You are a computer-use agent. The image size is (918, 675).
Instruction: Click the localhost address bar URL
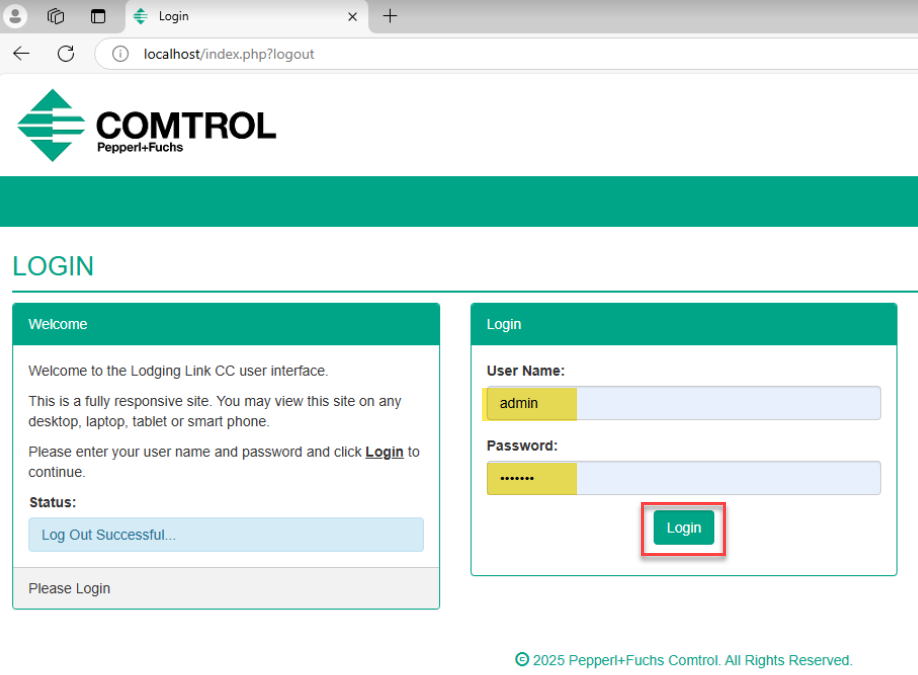[229, 54]
